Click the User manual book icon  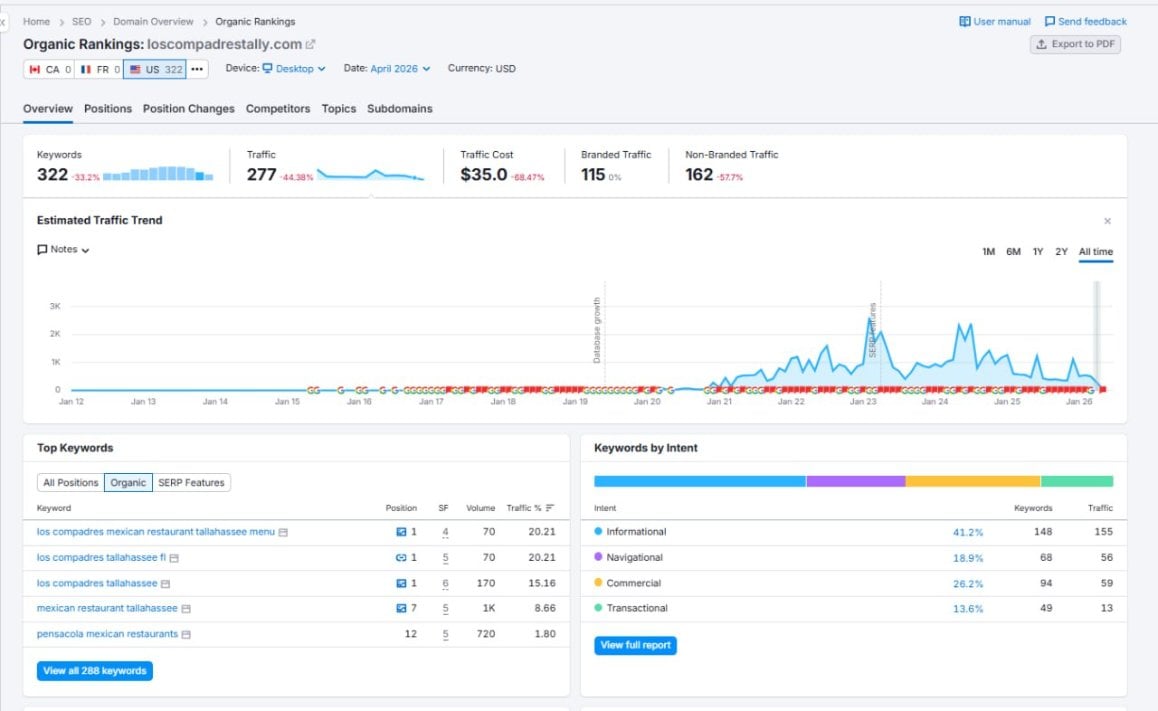(x=965, y=21)
